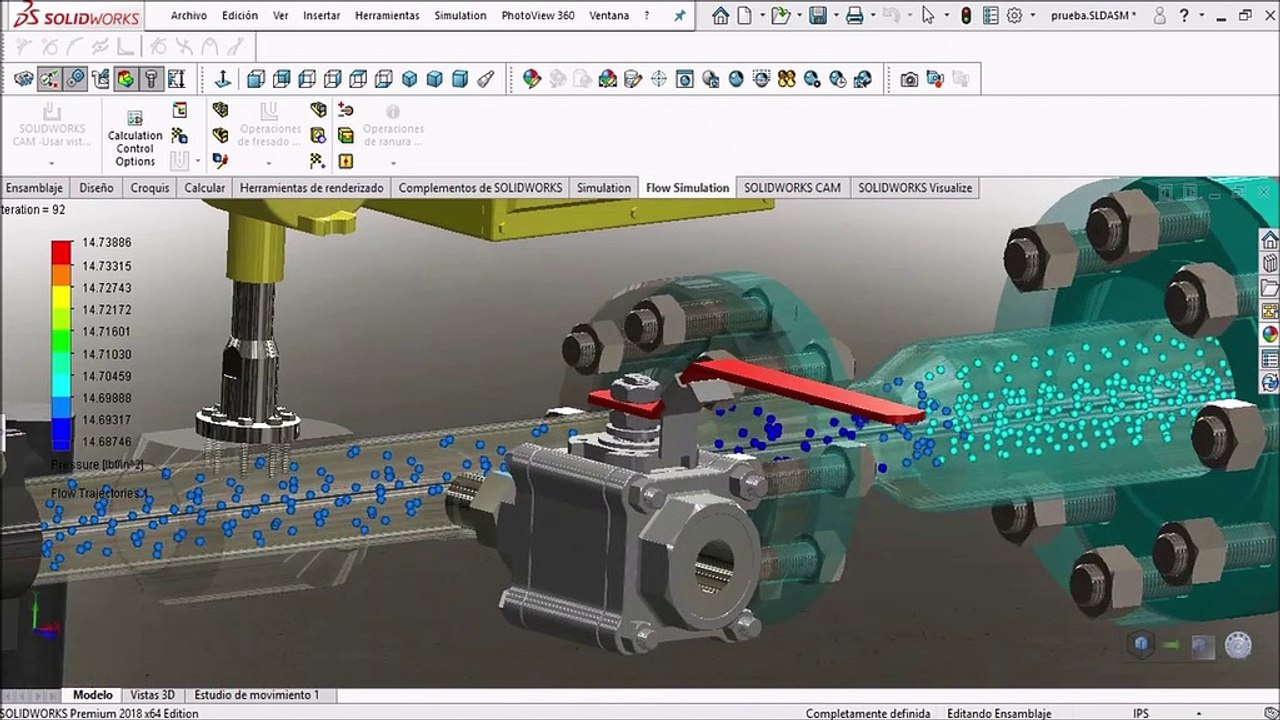Expand the Open file dropdown arrow

click(798, 16)
